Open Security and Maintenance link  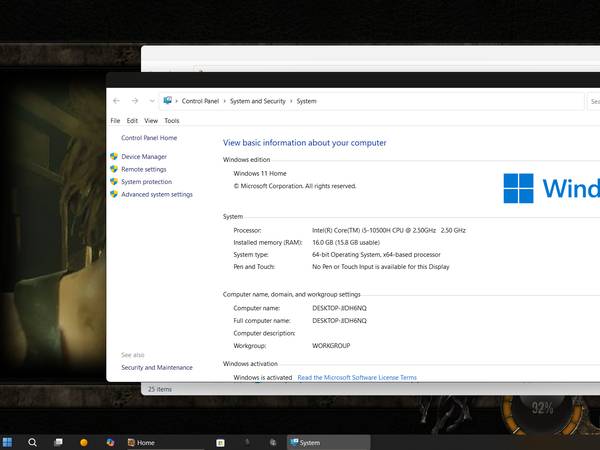point(157,368)
